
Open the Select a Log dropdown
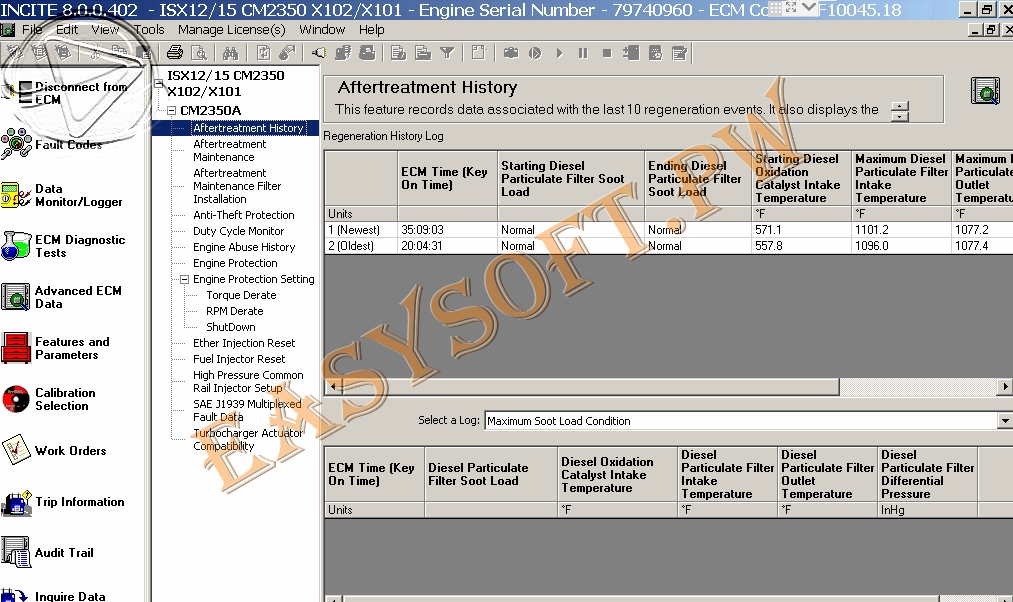coord(747,421)
